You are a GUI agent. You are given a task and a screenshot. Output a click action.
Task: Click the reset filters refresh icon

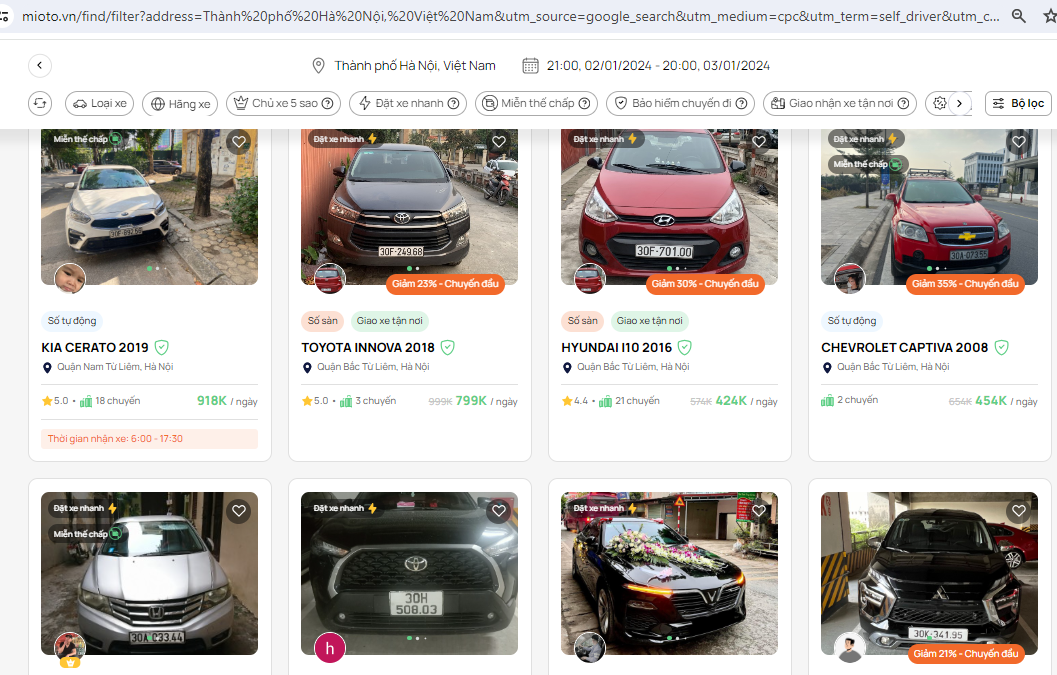[x=40, y=103]
